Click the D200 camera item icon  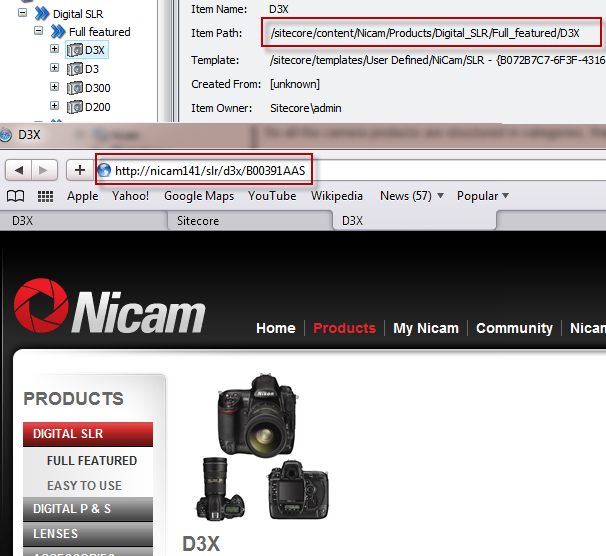point(75,107)
